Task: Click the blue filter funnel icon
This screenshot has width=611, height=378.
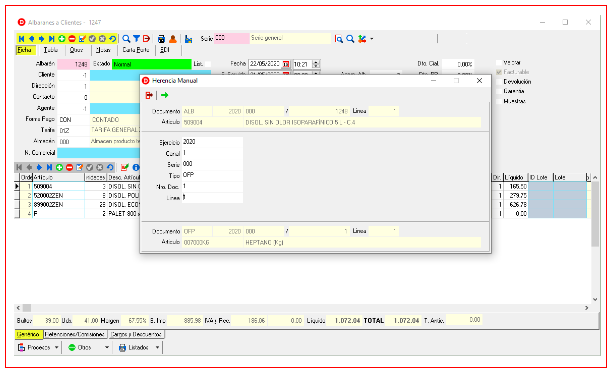Action: coord(136,39)
